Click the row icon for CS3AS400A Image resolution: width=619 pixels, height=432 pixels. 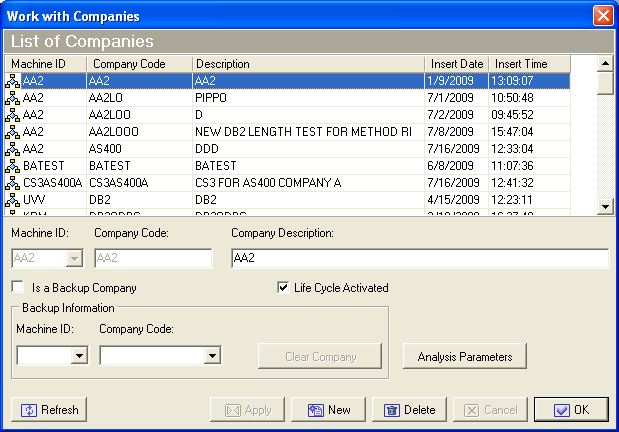click(12, 183)
